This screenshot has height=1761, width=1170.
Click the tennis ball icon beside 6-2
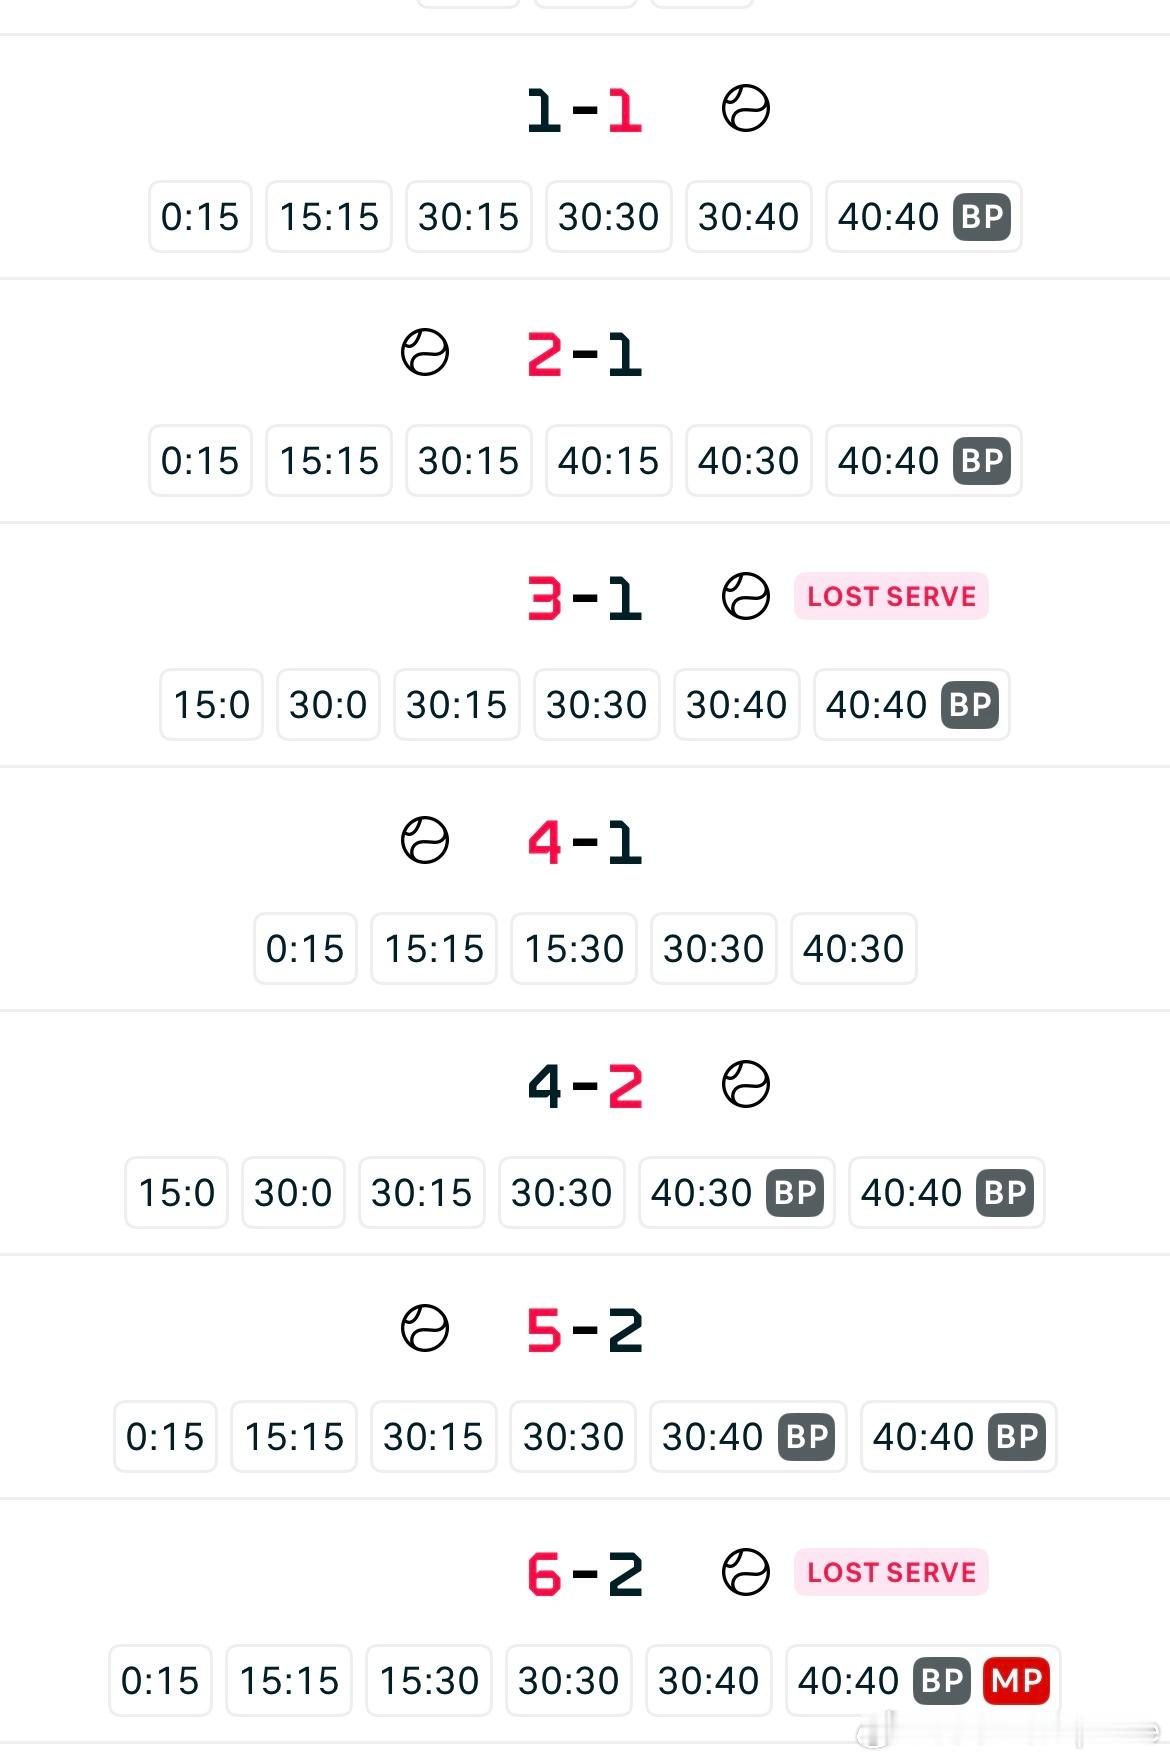[x=745, y=1572]
